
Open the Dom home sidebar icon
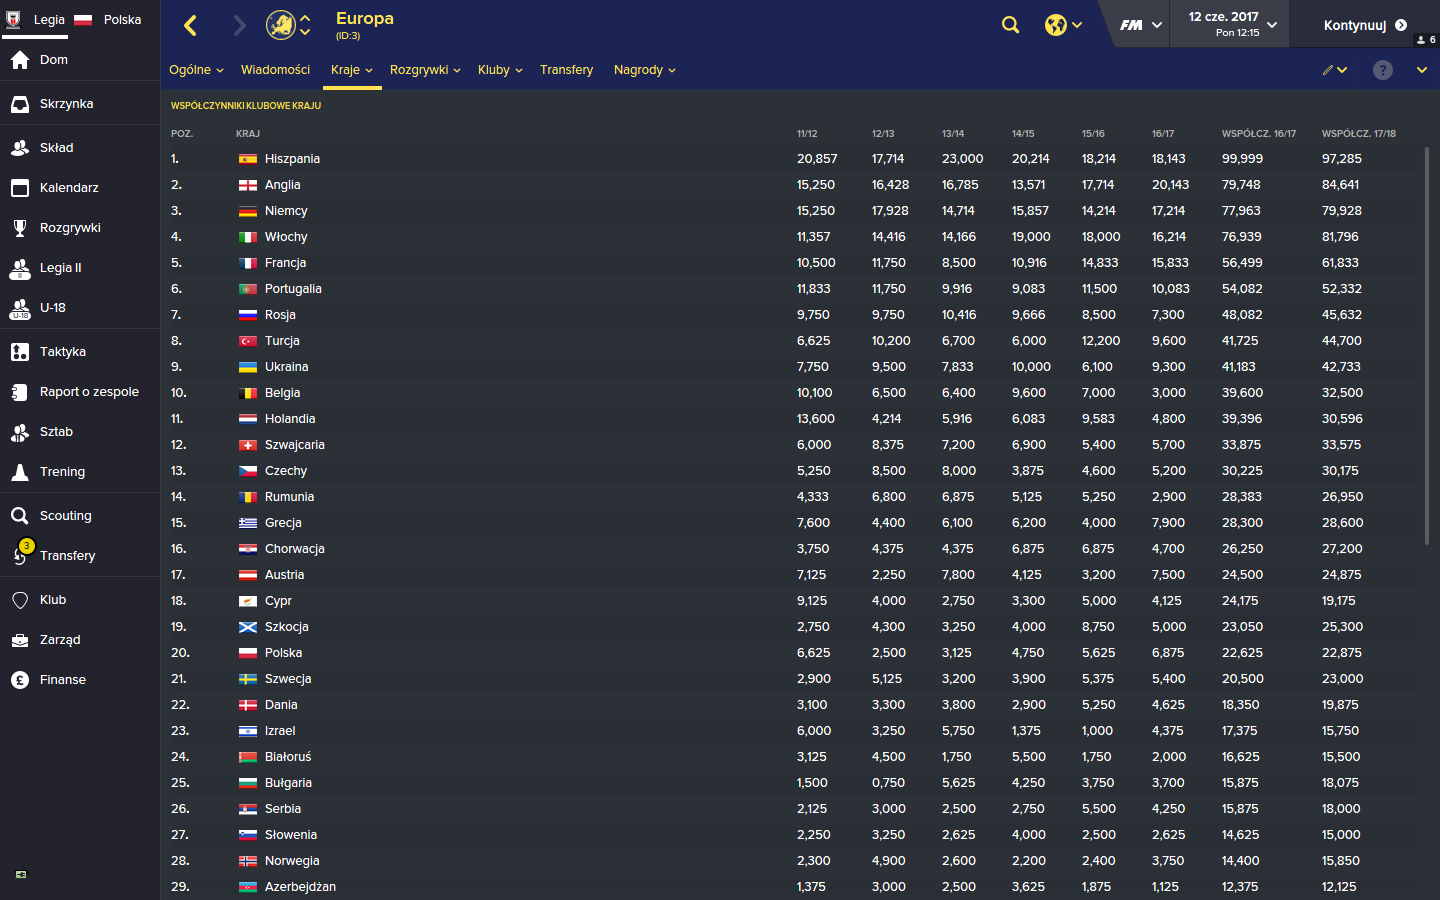point(20,60)
